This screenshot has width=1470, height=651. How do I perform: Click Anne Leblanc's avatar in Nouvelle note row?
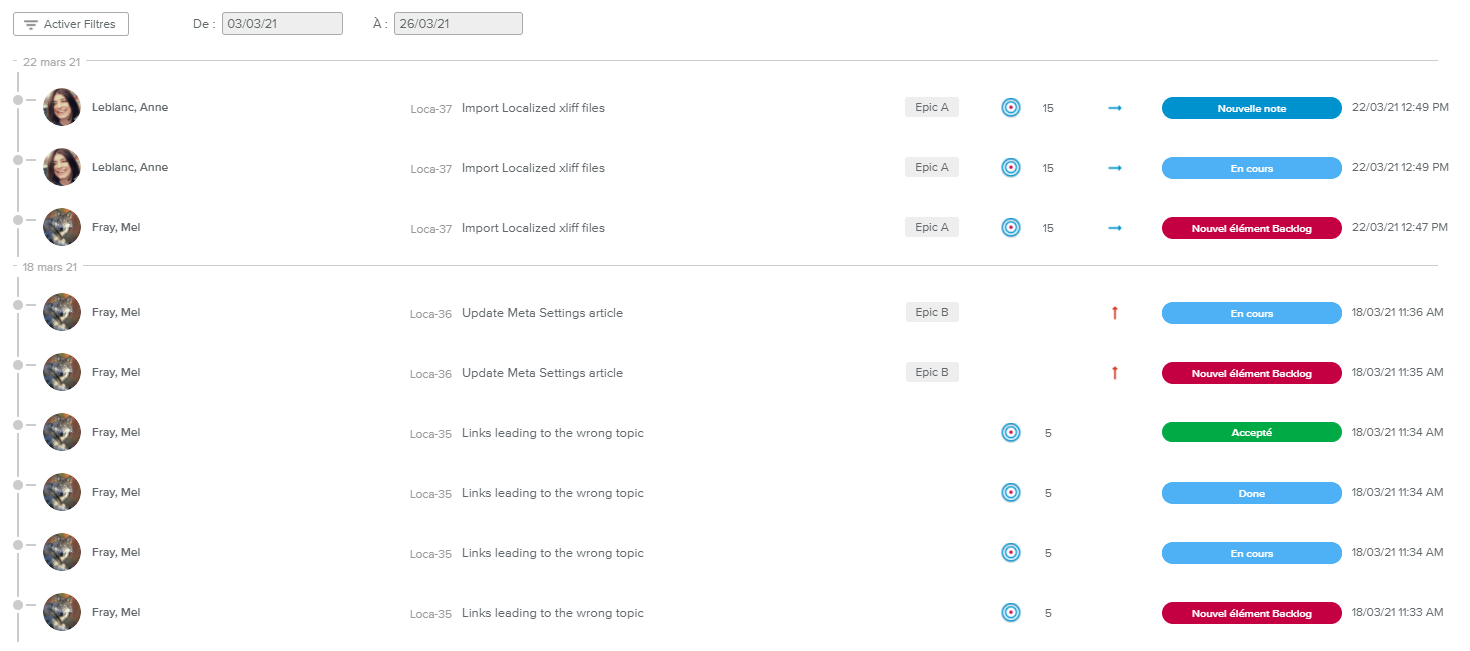click(62, 108)
